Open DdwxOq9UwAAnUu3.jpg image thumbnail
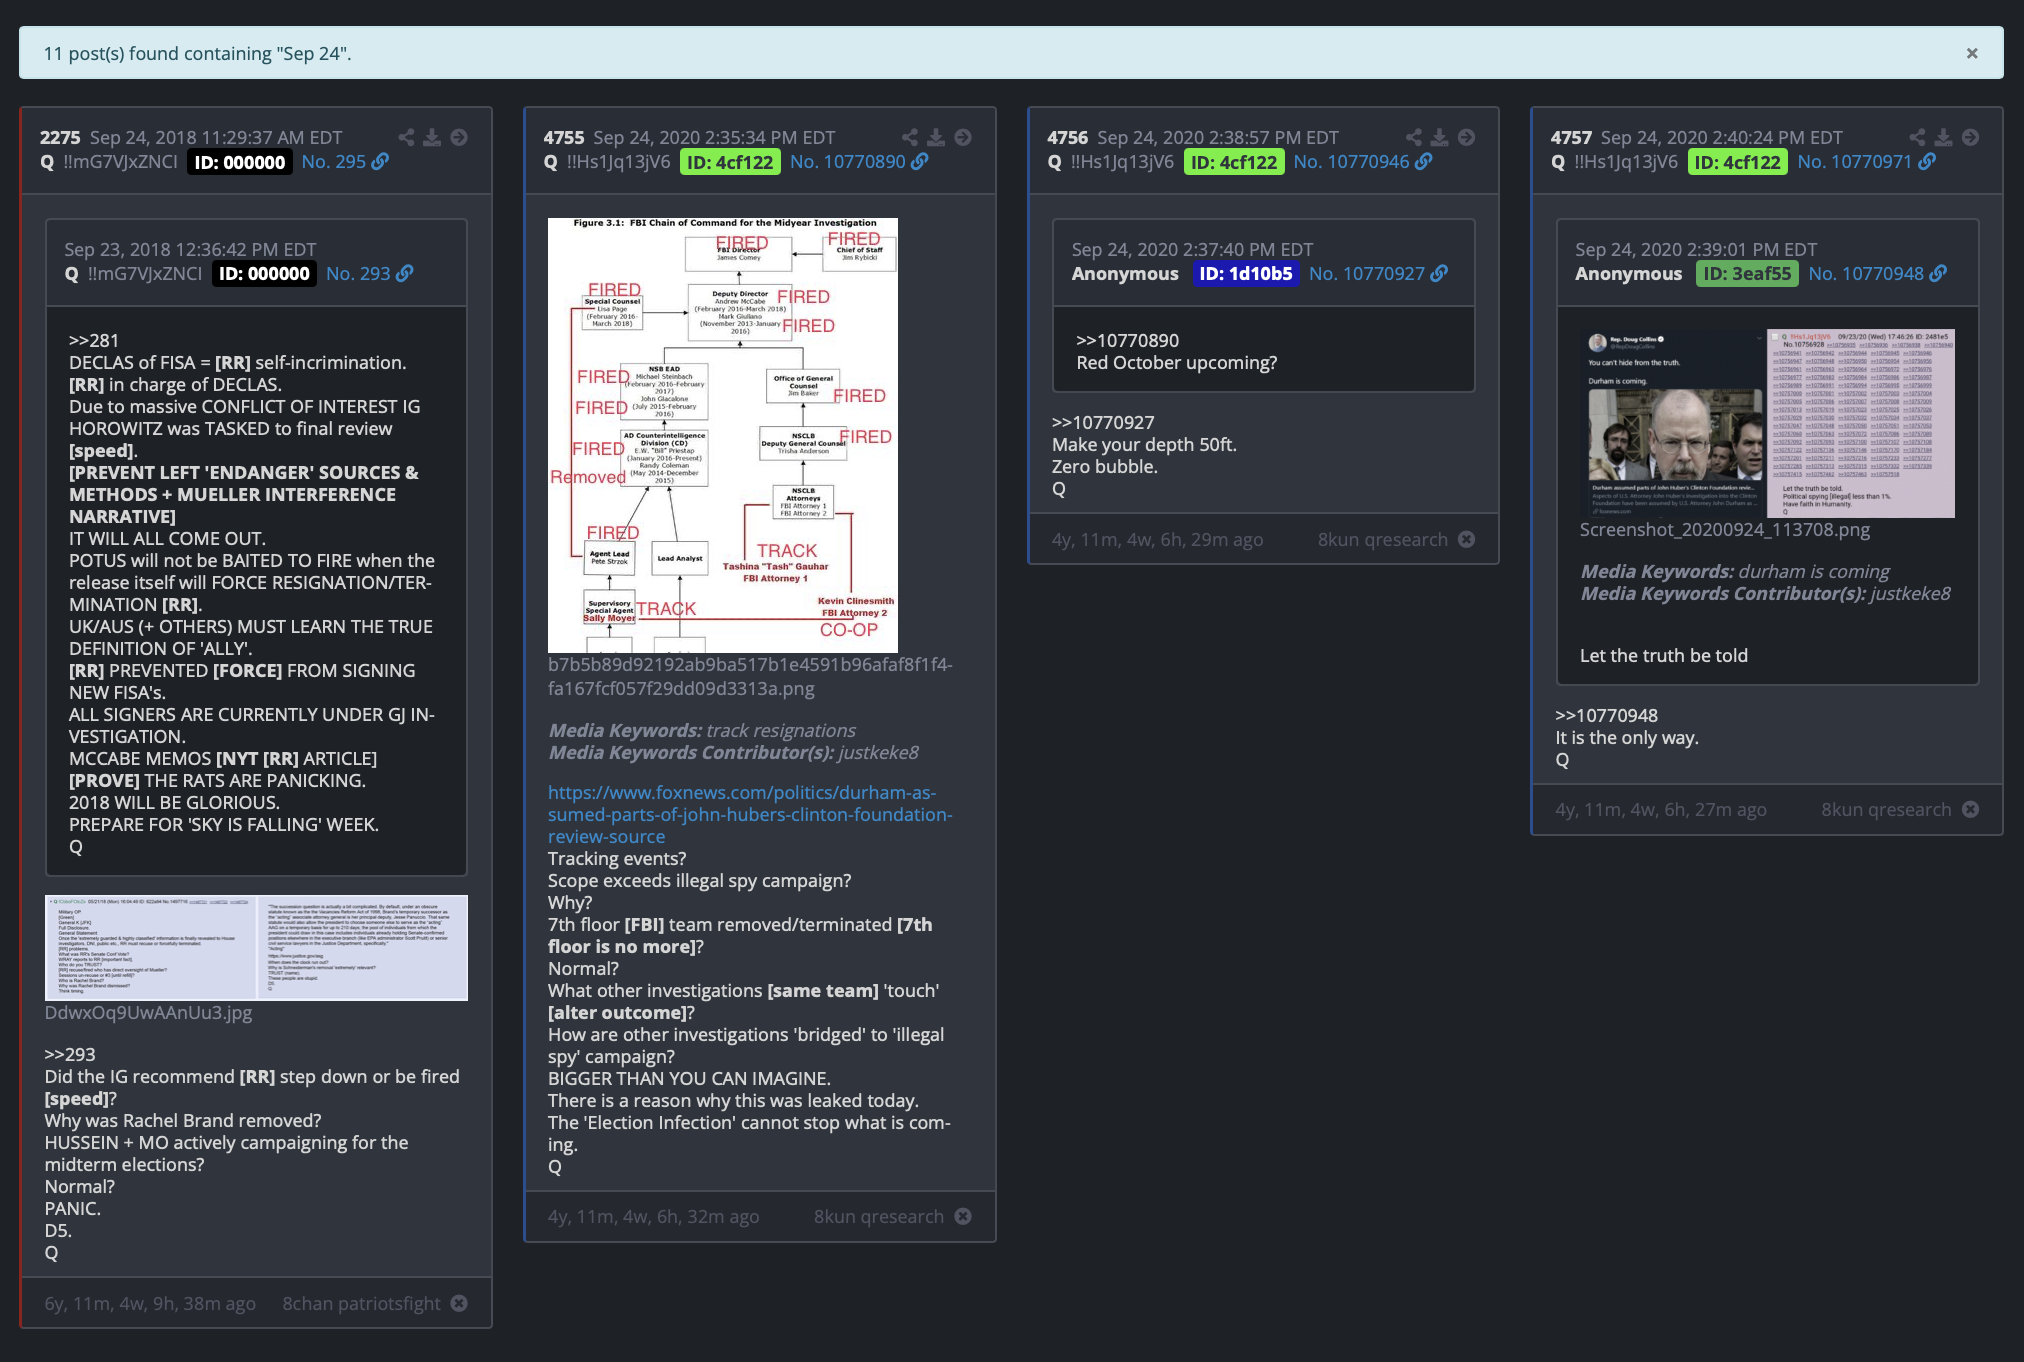Image resolution: width=2024 pixels, height=1362 pixels. coord(256,947)
